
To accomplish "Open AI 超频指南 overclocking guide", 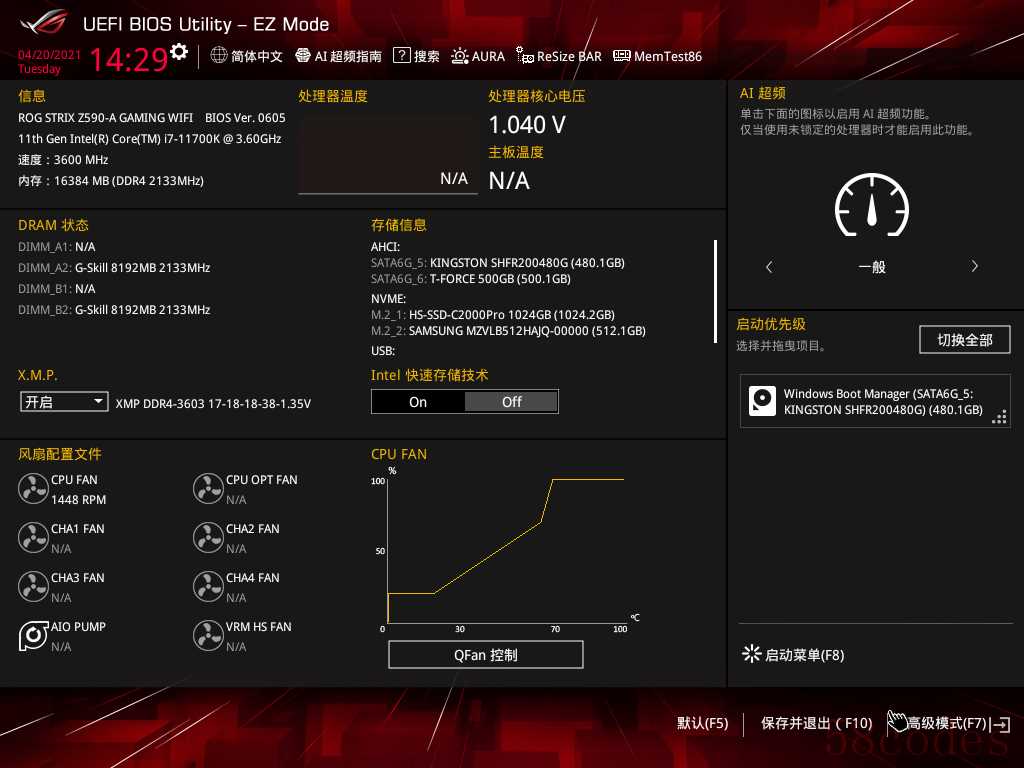I will pyautogui.click(x=338, y=56).
